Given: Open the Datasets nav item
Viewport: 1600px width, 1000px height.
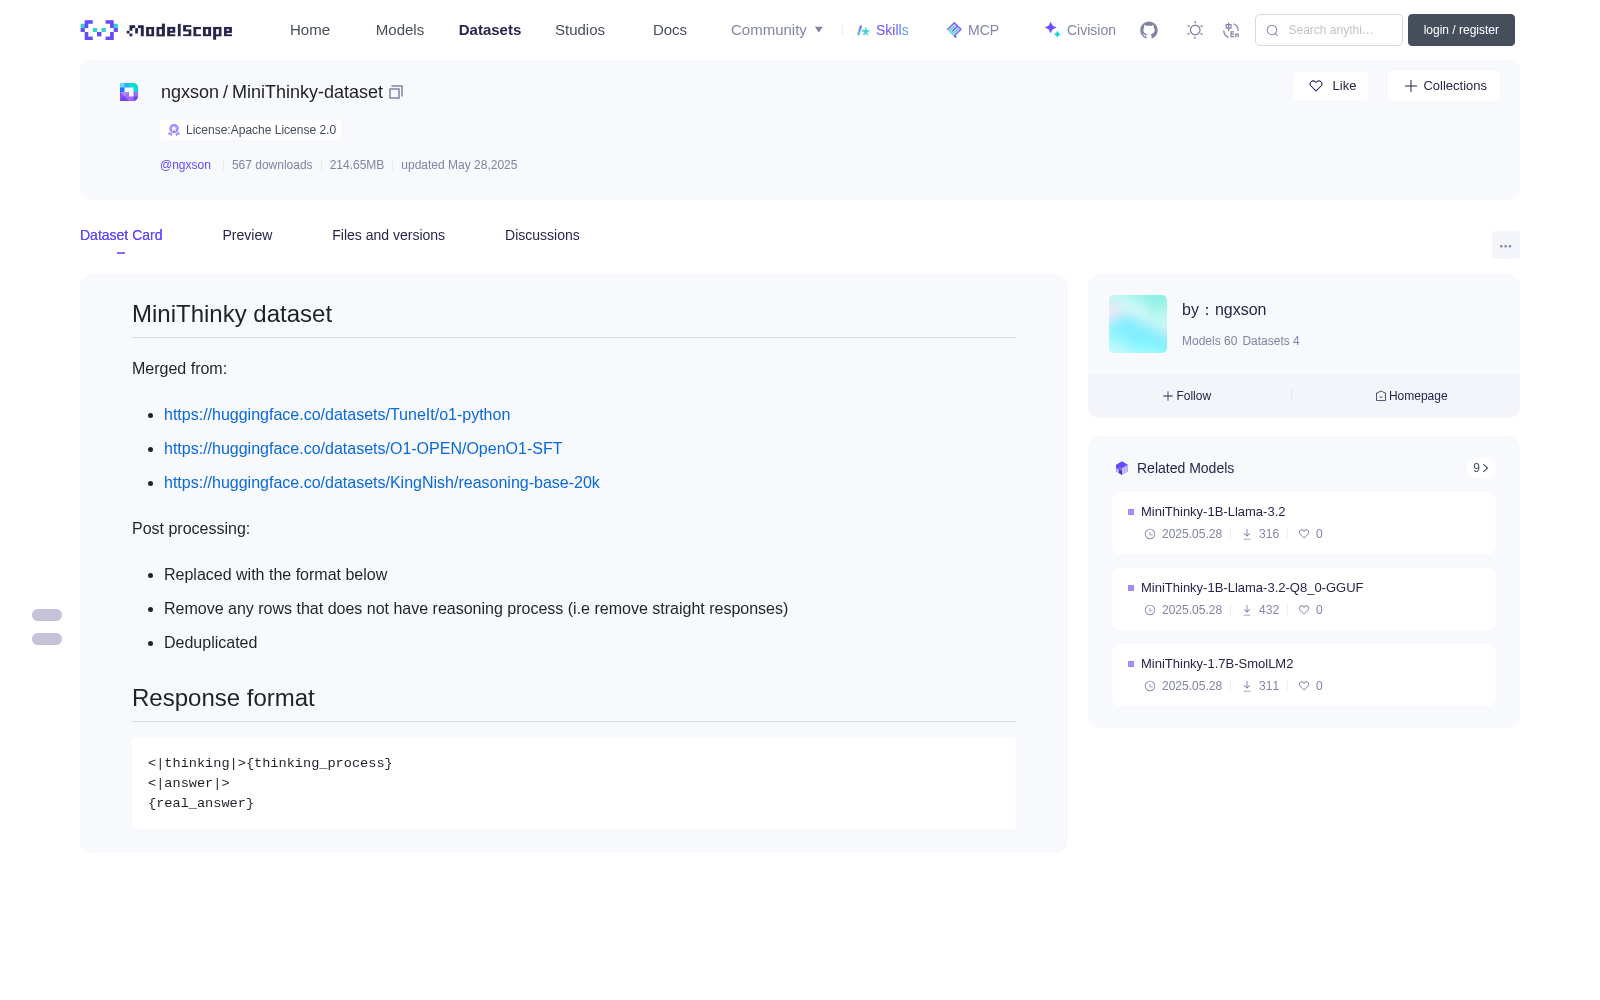Looking at the screenshot, I should click(490, 30).
